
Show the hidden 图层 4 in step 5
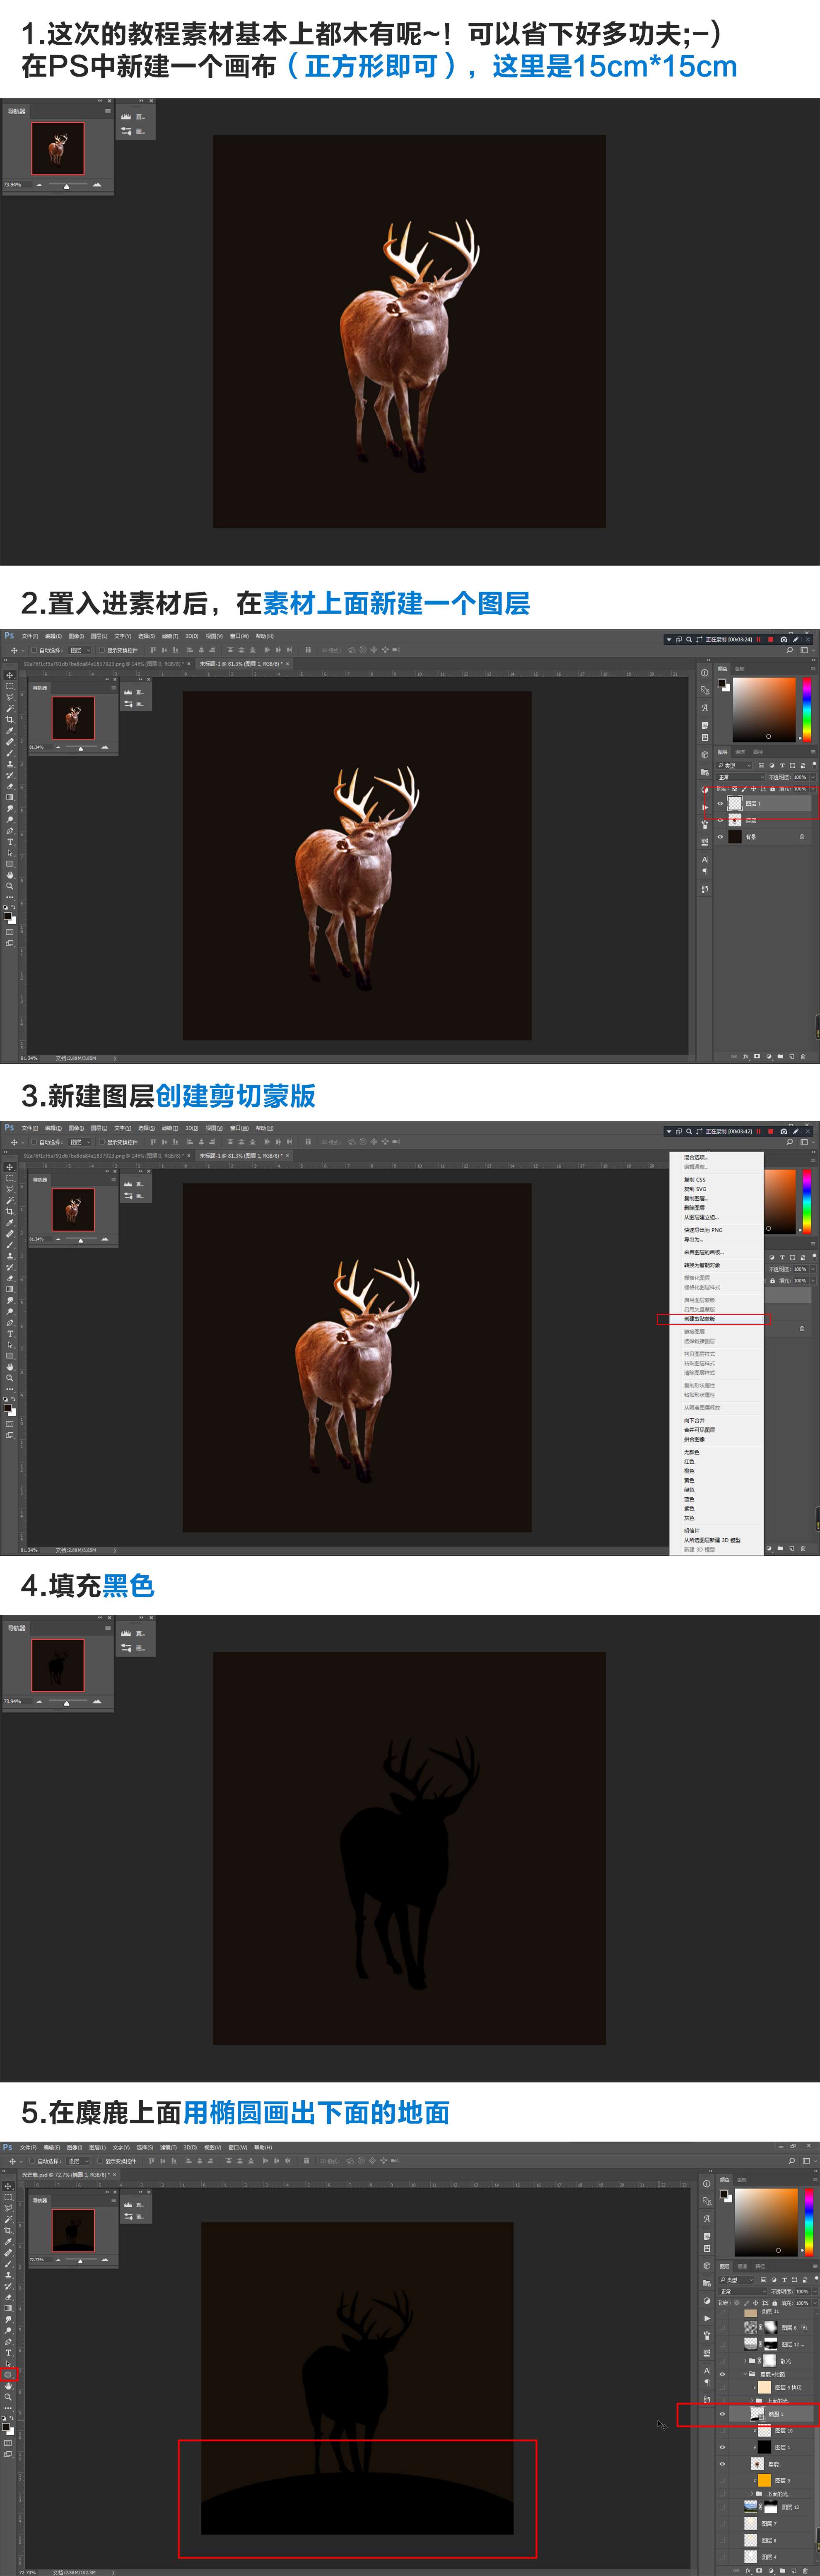coord(722,2557)
